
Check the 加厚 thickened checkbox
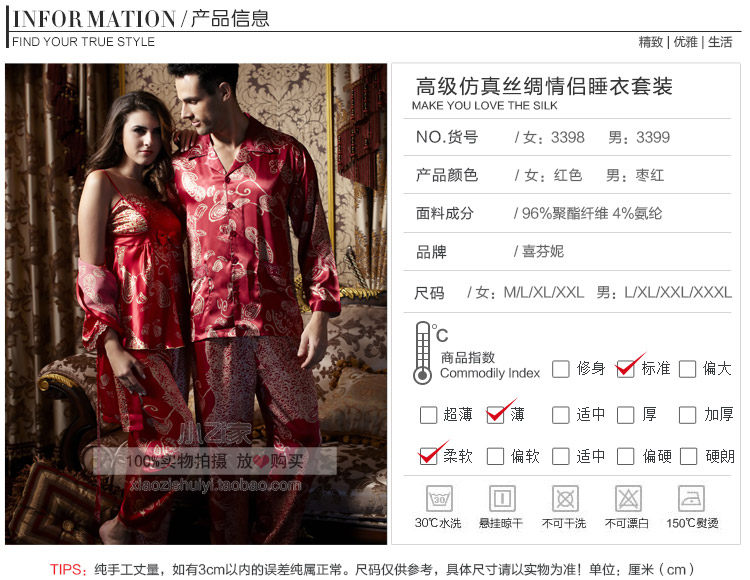point(687,415)
